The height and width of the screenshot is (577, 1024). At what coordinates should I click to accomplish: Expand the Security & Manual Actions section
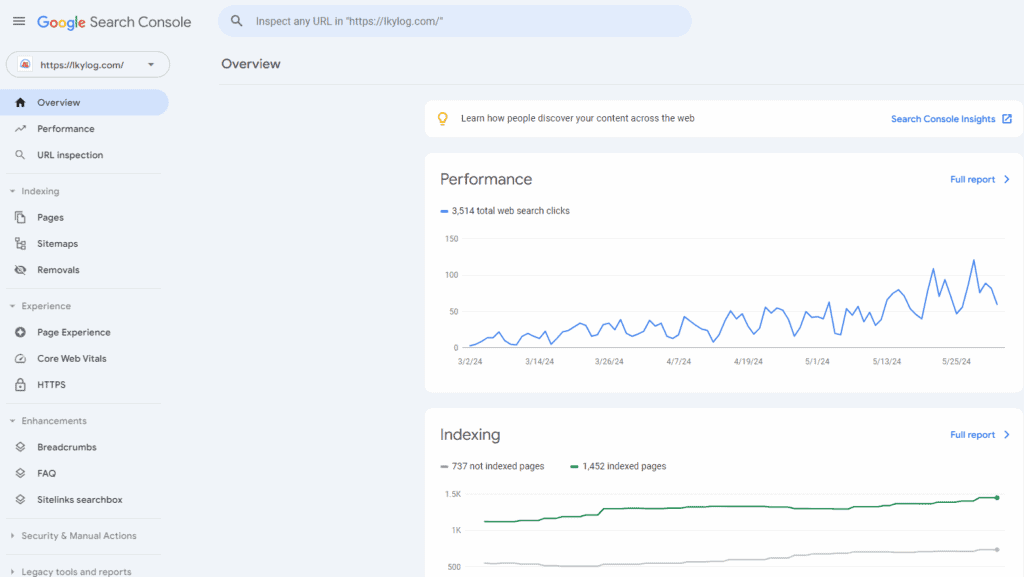click(x=12, y=536)
